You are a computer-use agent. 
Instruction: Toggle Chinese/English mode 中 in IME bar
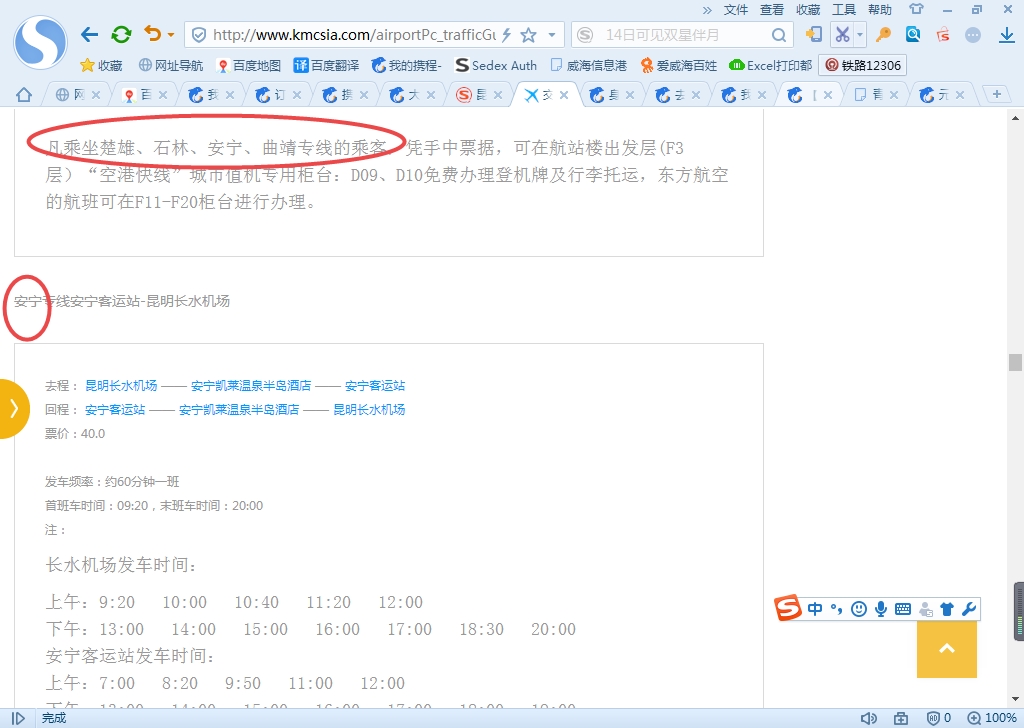coord(815,609)
